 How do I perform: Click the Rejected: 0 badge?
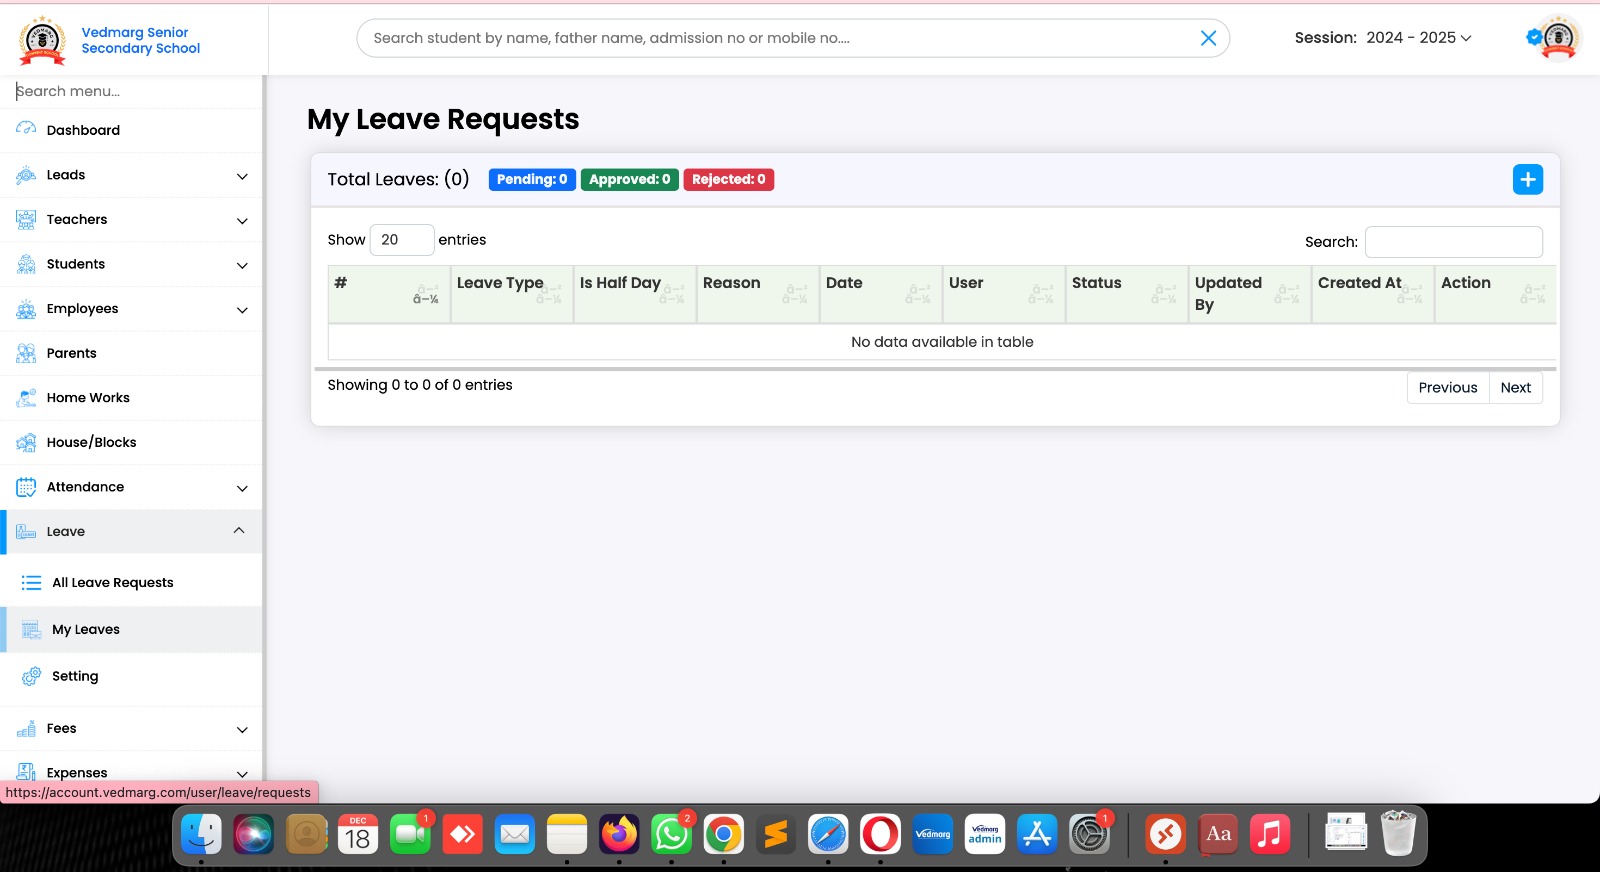729,179
